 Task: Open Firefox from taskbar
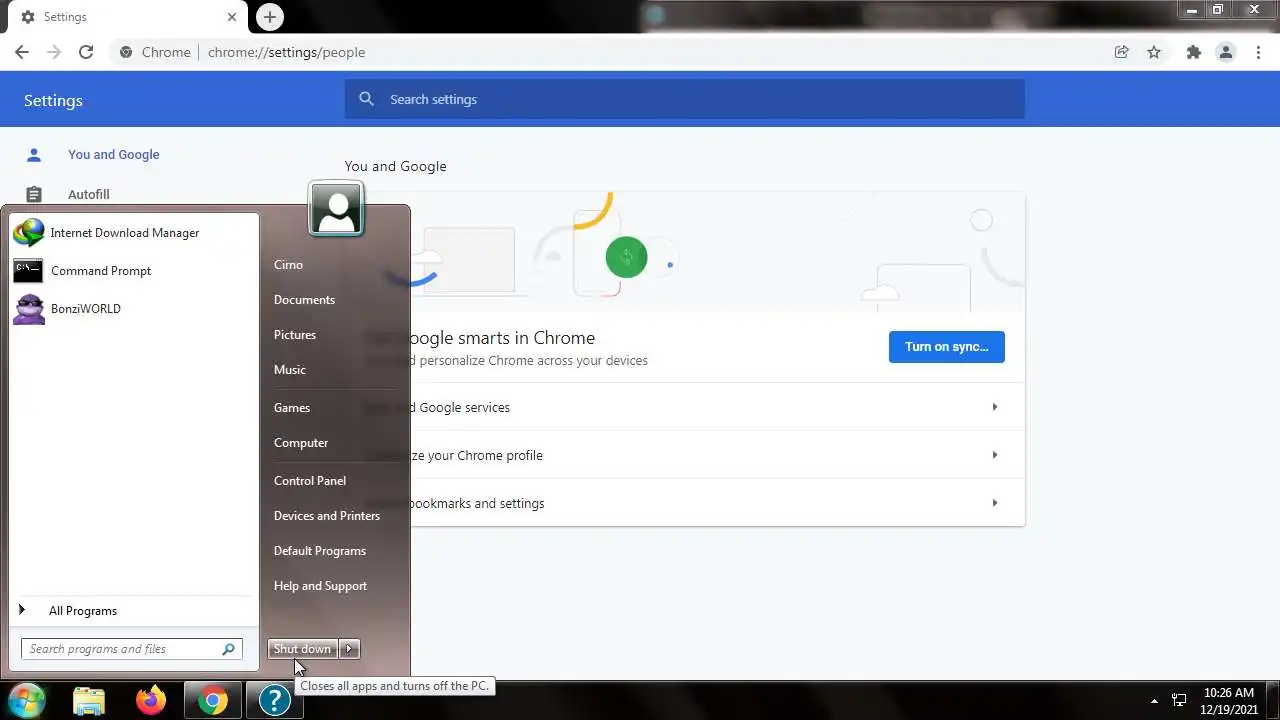151,700
